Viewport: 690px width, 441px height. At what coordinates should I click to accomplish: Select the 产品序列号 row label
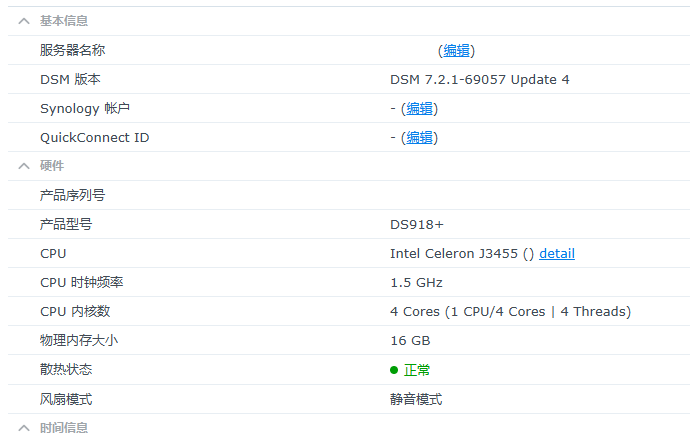click(72, 195)
